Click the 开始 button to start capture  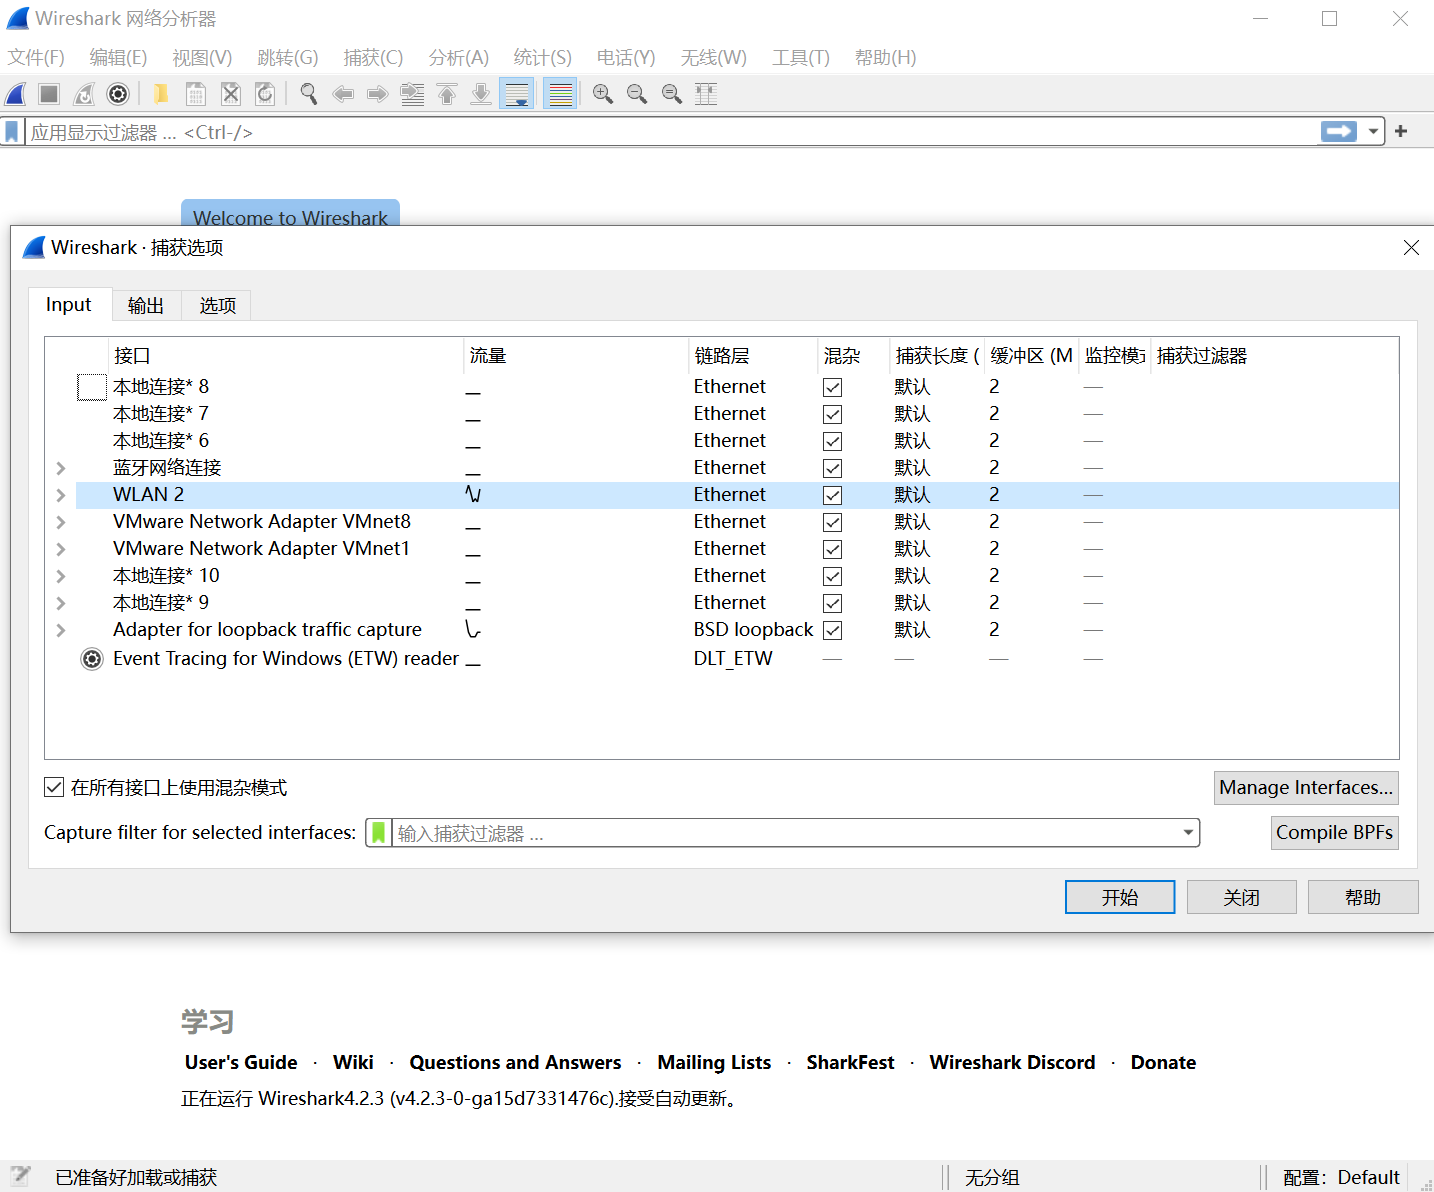click(1120, 897)
